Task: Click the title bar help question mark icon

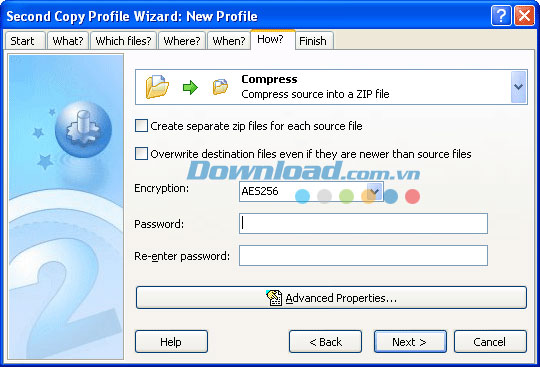Action: coord(501,16)
